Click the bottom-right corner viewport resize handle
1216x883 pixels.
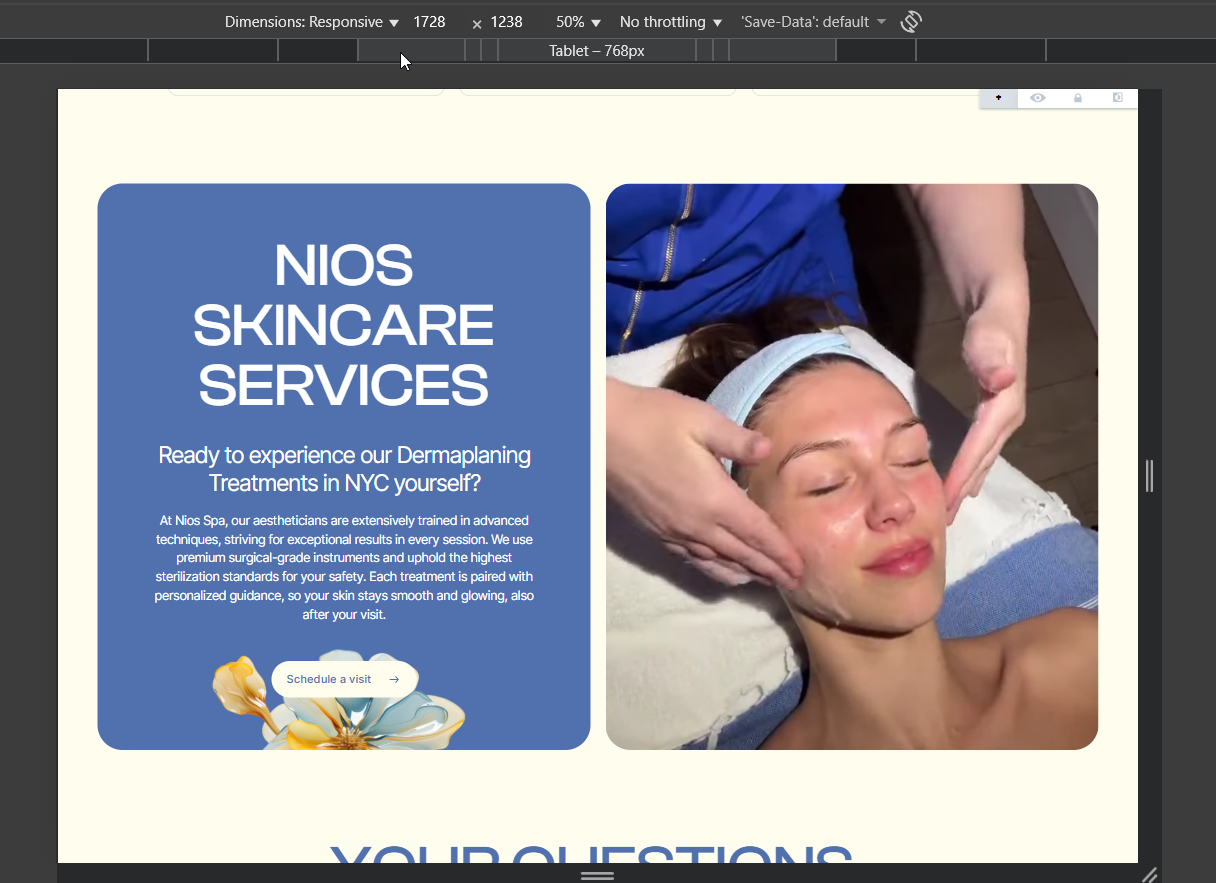(x=1150, y=874)
